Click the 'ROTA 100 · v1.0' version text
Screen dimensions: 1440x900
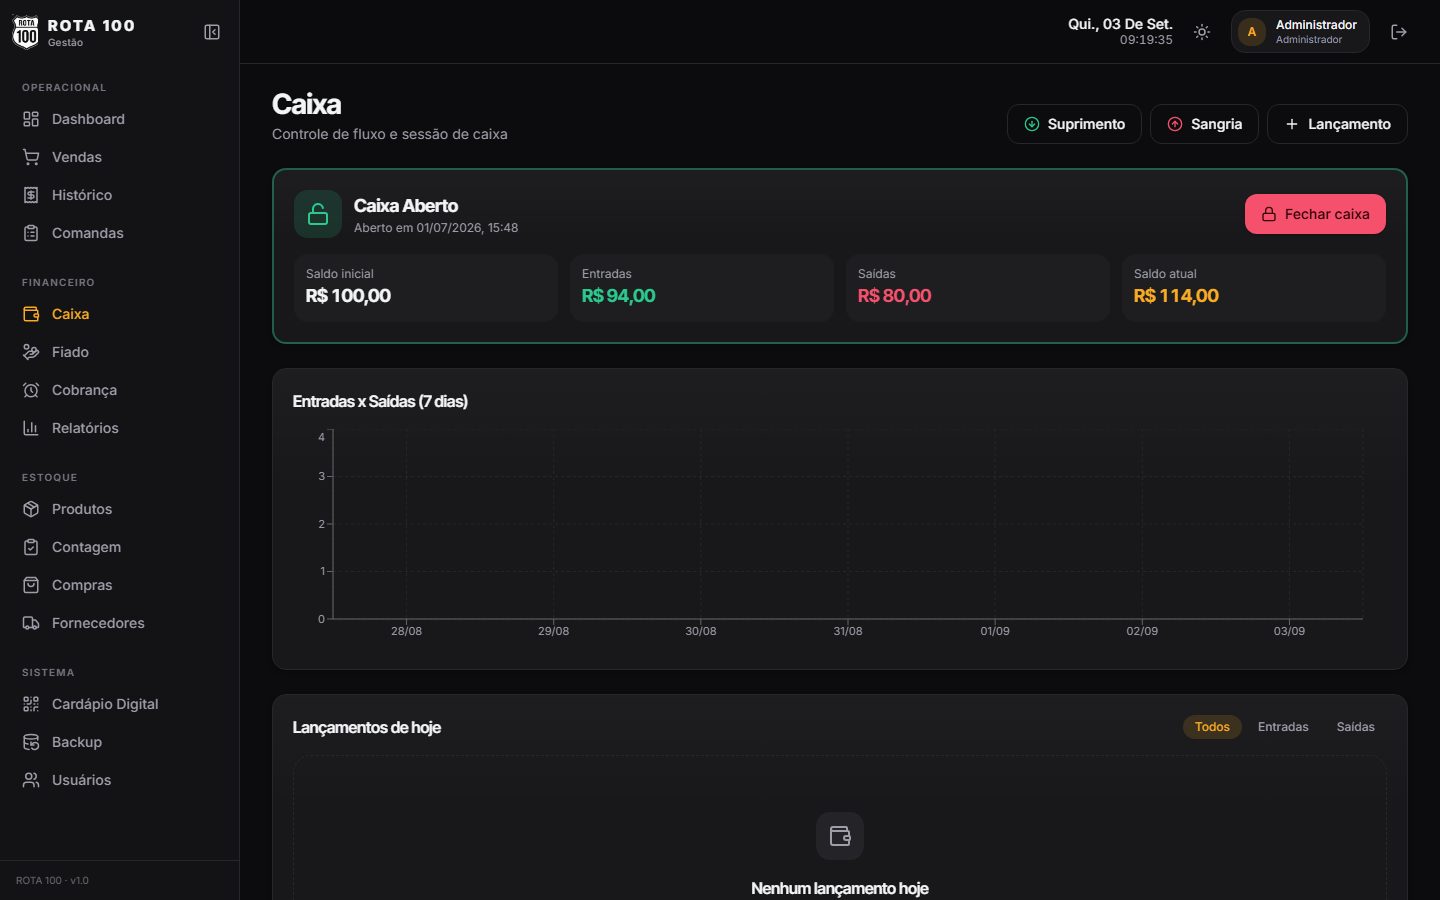tap(52, 881)
